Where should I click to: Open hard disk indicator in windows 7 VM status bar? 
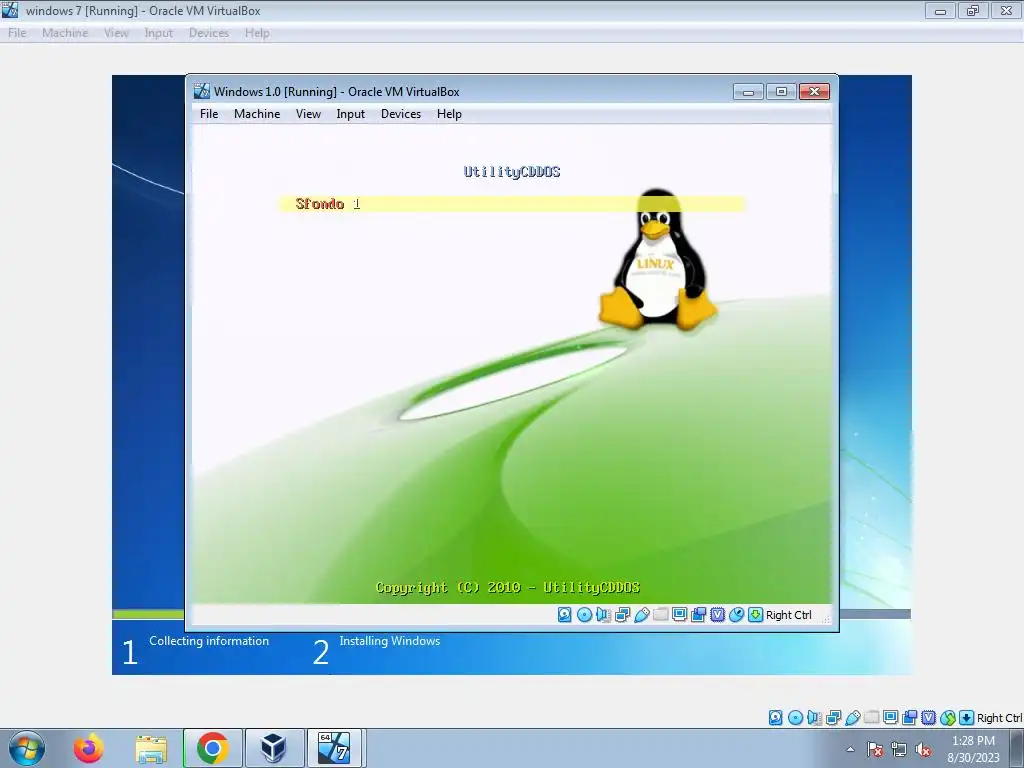tap(775, 718)
